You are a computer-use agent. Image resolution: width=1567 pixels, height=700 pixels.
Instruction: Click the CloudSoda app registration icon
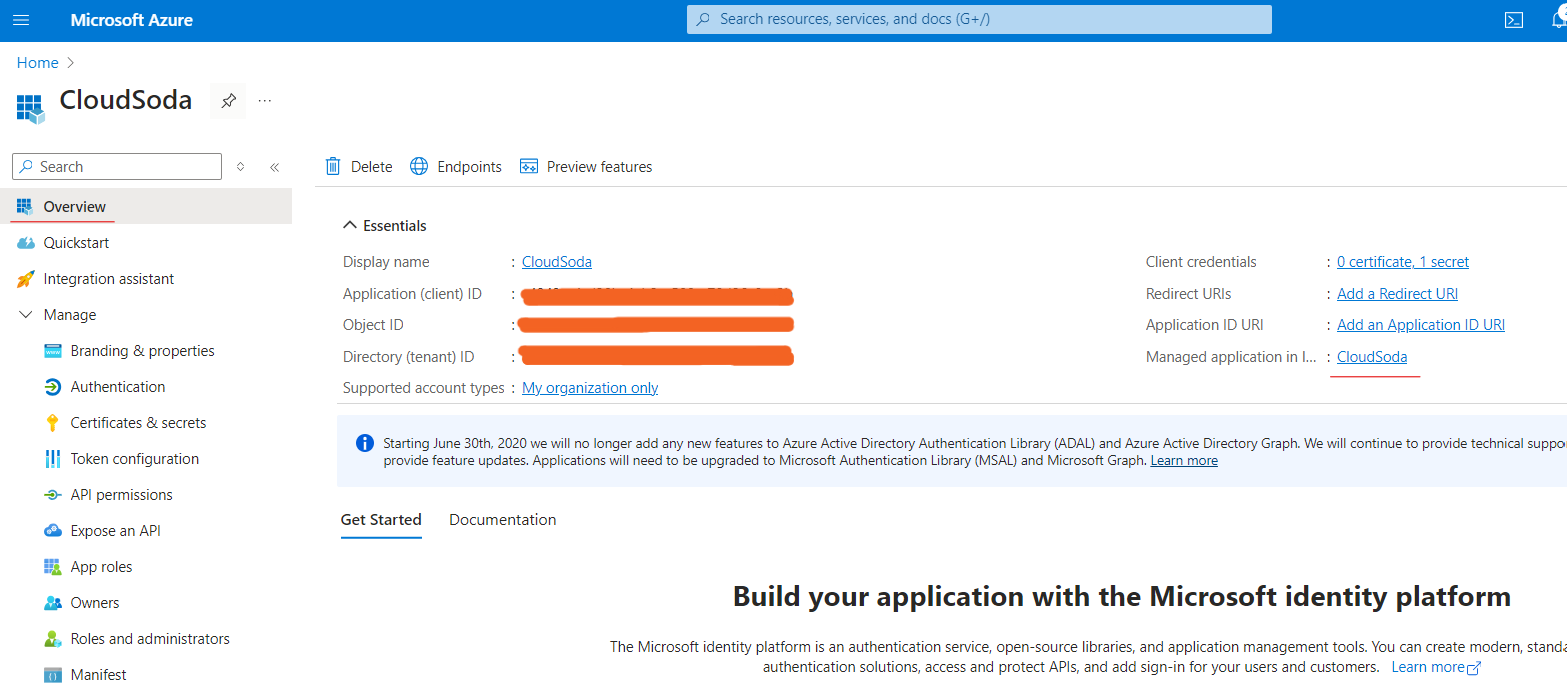[31, 107]
